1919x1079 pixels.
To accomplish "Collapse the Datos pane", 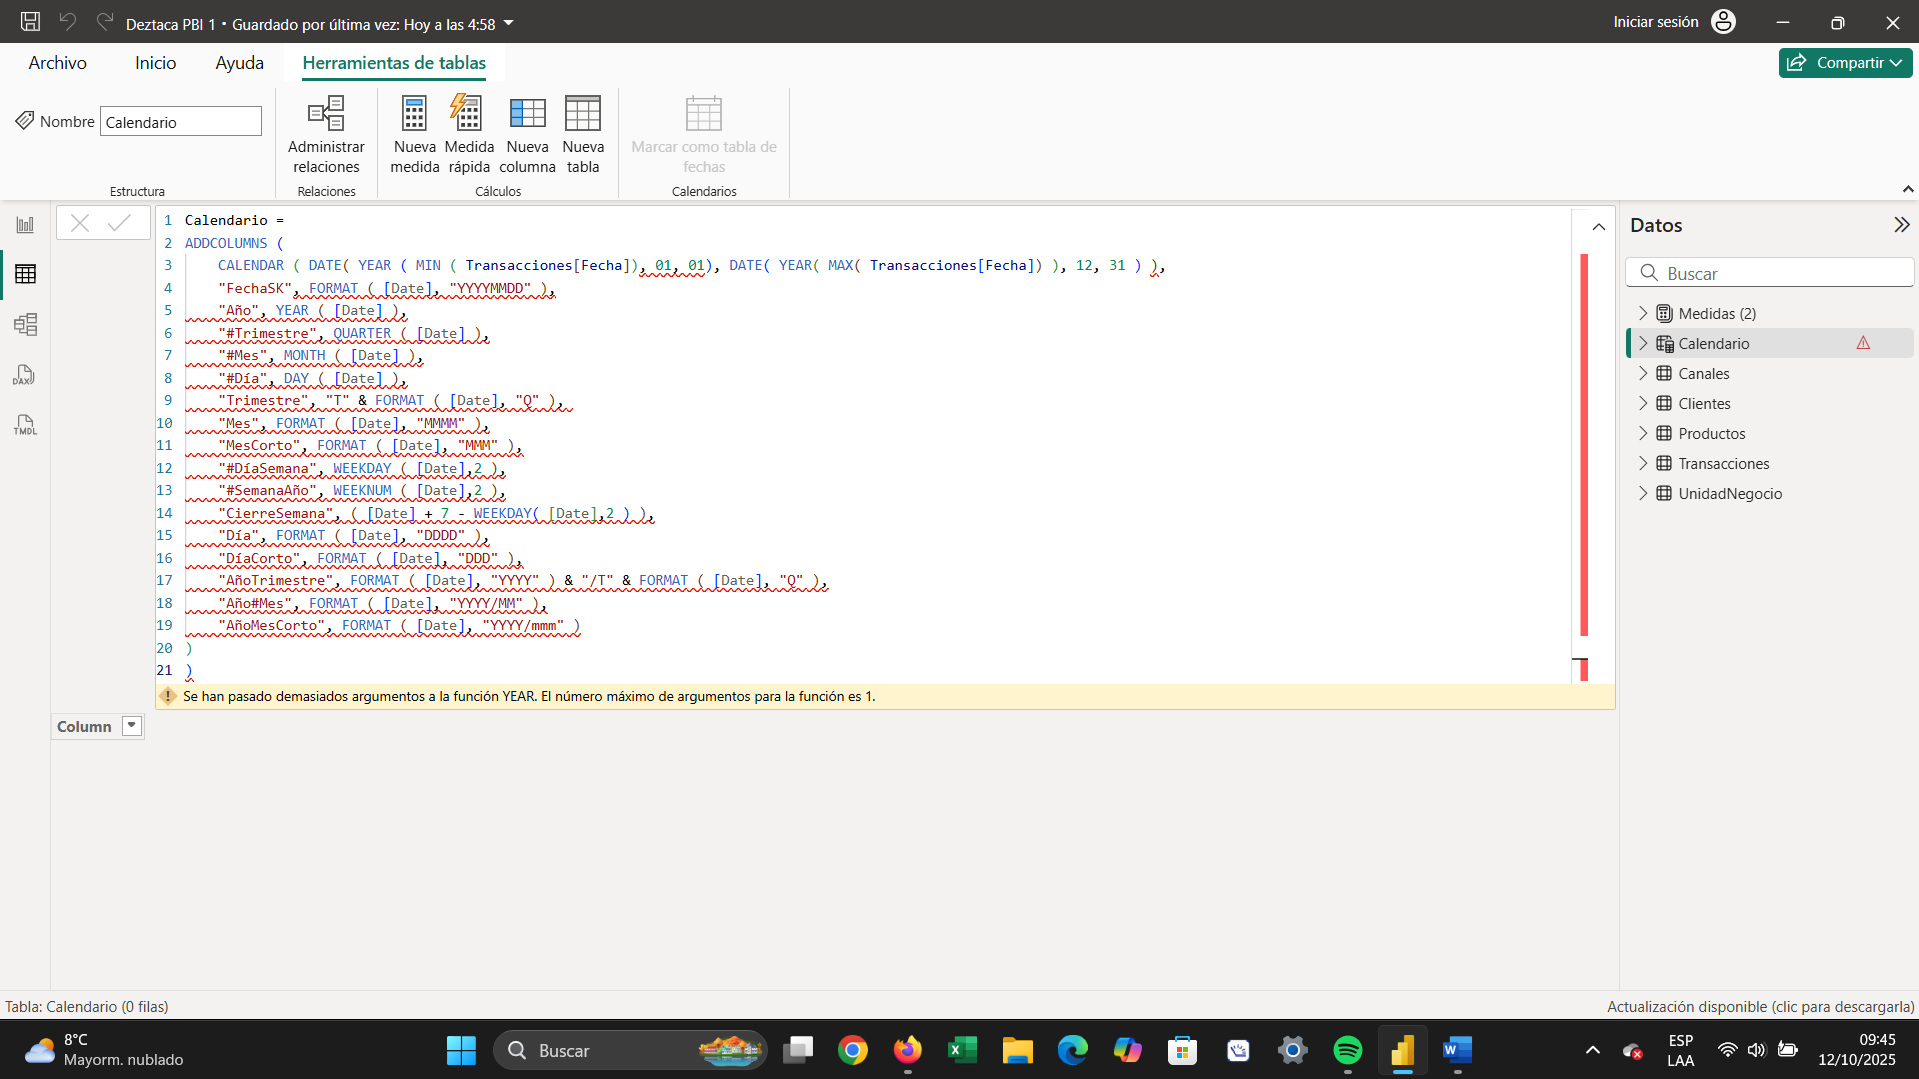I will (1901, 225).
